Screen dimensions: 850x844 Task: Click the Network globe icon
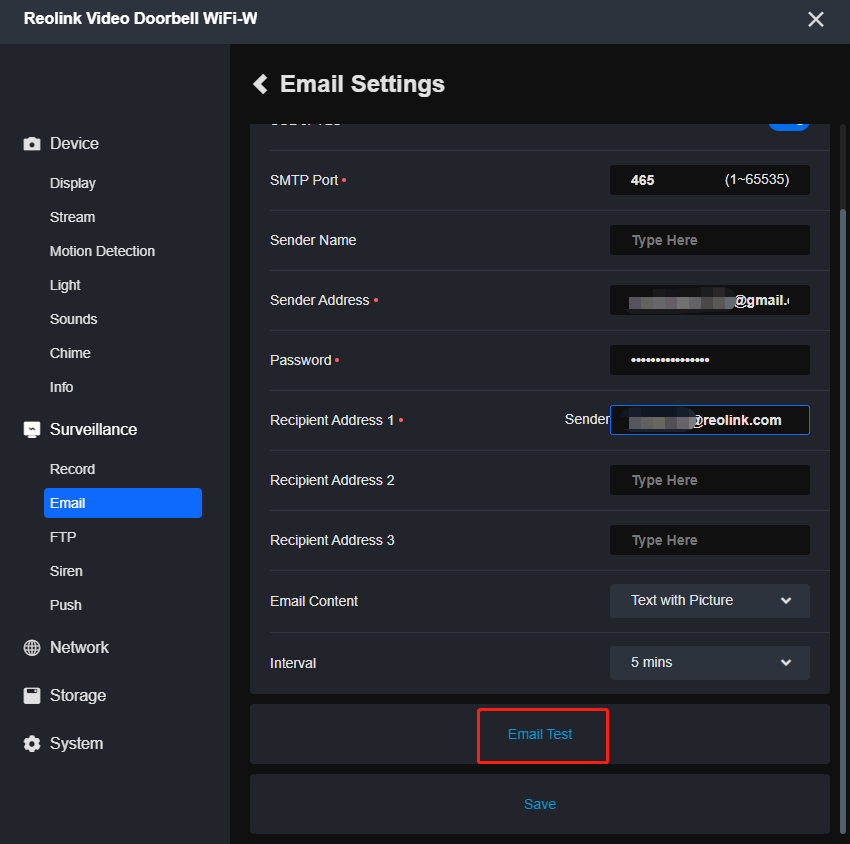[x=32, y=647]
